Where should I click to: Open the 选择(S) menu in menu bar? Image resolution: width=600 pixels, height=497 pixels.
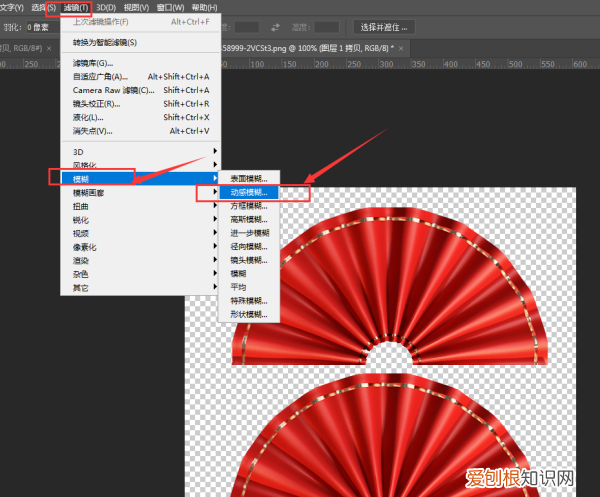tap(44, 7)
